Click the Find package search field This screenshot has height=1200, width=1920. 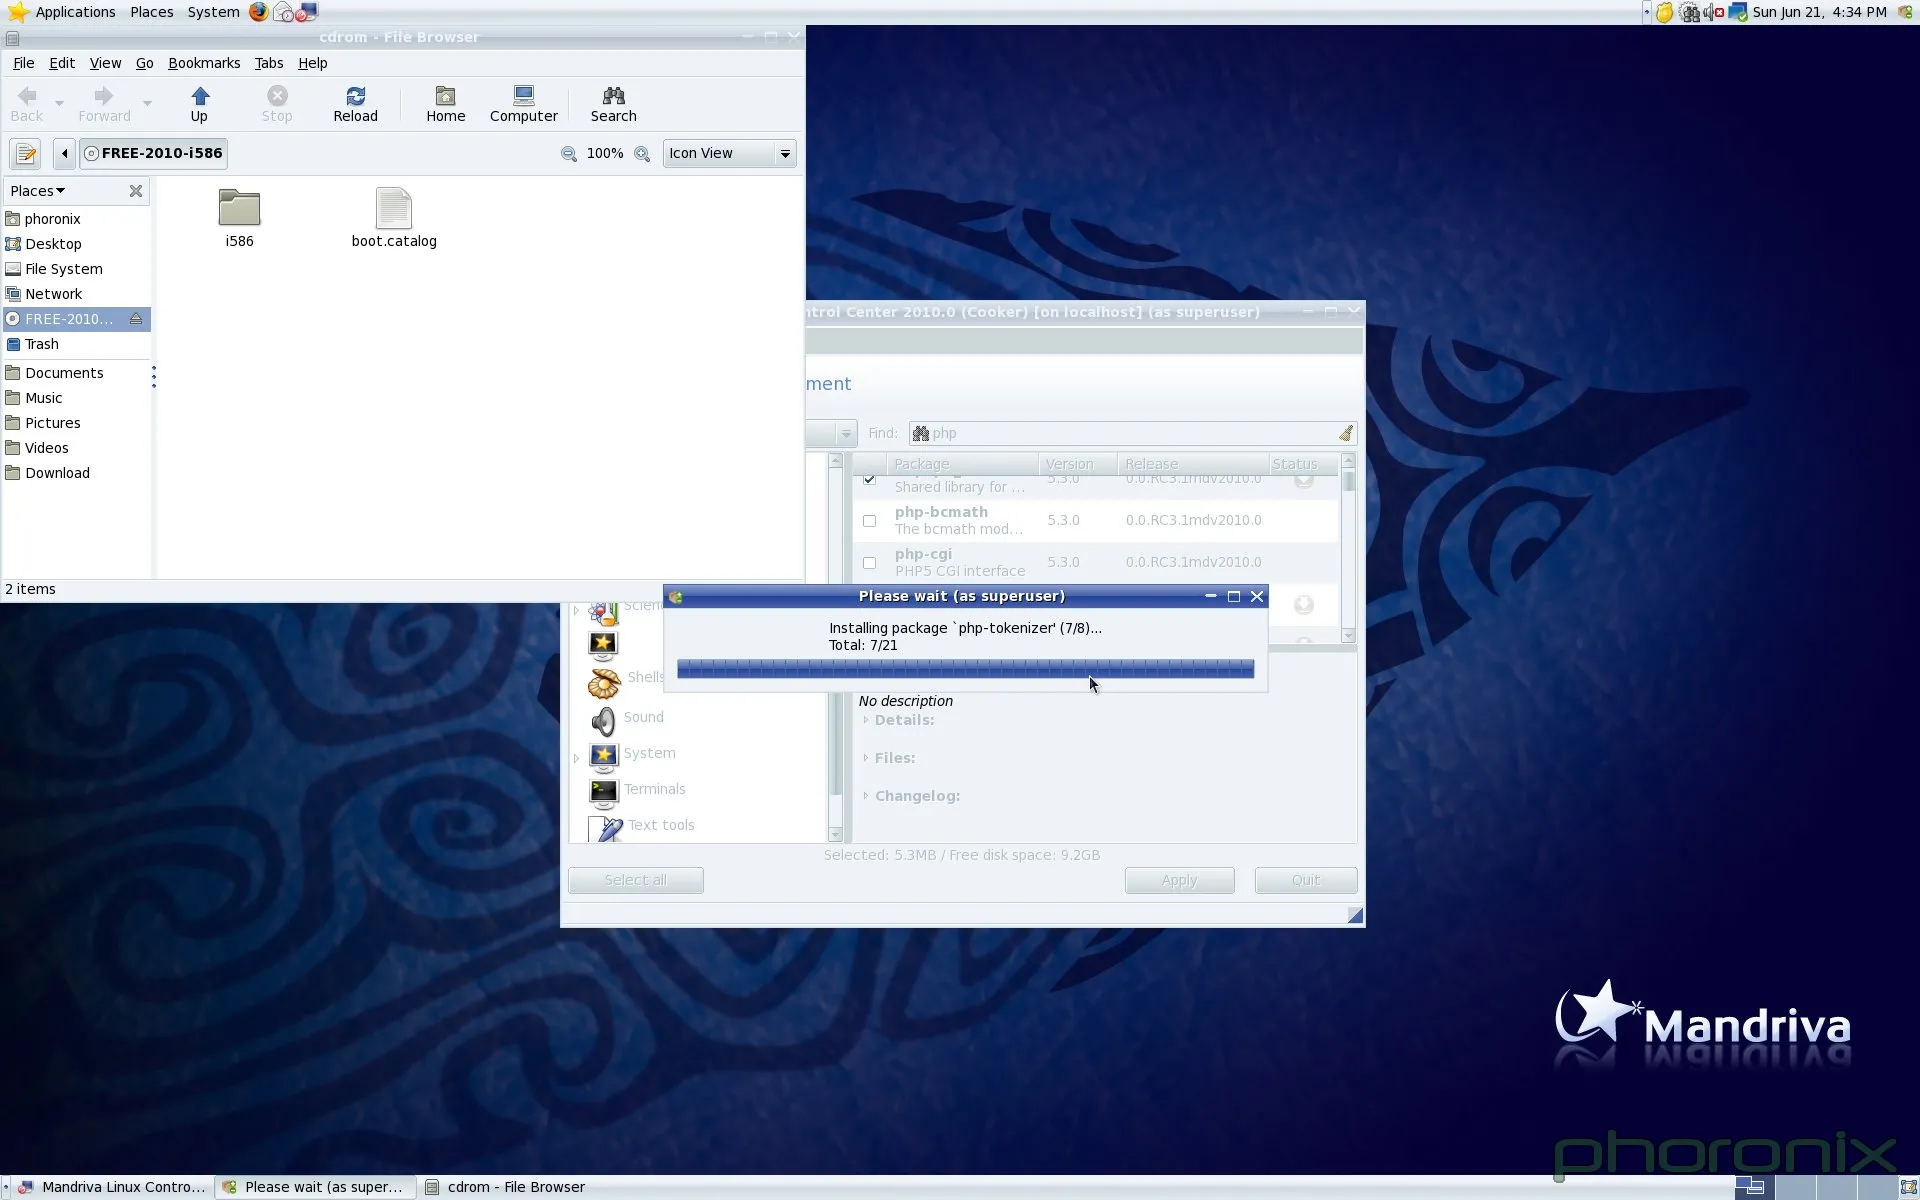[x=1132, y=433]
